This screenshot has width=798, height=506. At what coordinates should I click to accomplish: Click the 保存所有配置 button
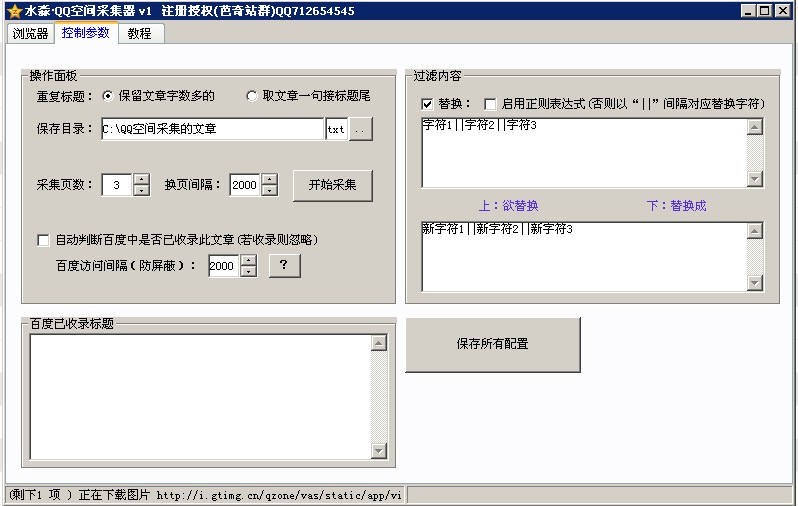point(493,345)
